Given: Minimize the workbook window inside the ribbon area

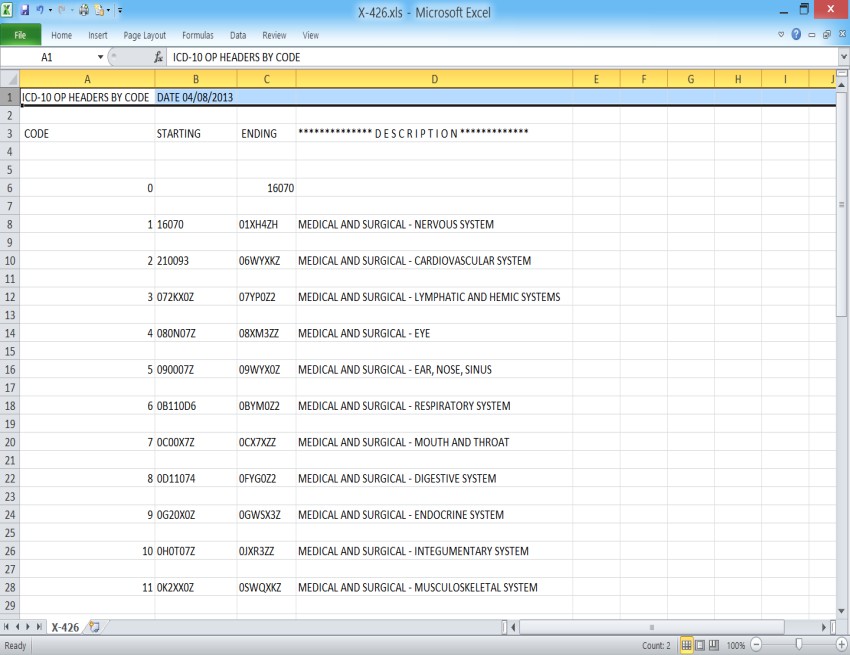Looking at the screenshot, I should 812,35.
